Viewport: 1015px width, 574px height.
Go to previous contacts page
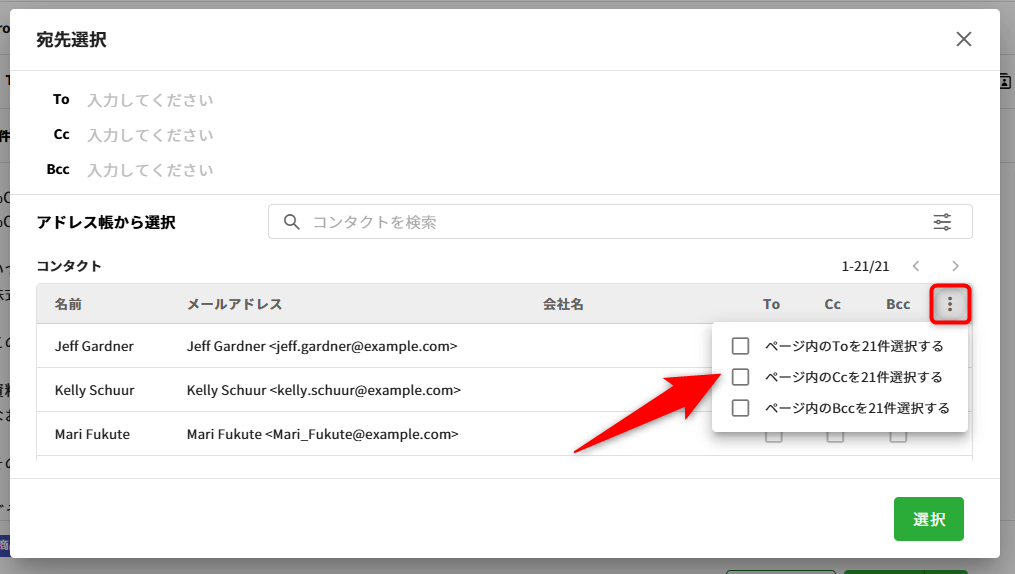tap(916, 266)
